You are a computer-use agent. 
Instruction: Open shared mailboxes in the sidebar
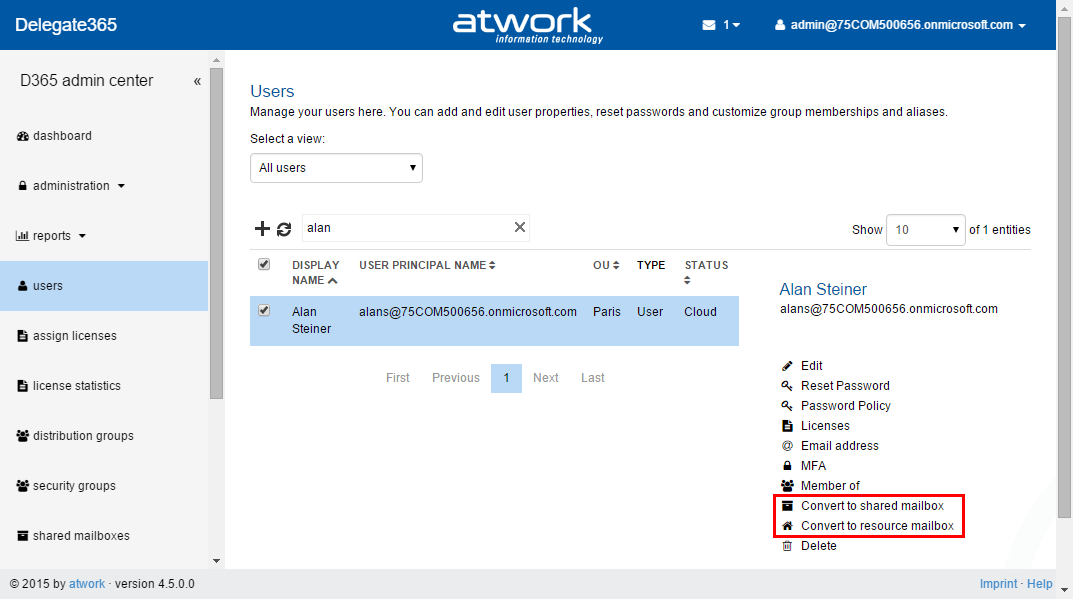point(80,536)
